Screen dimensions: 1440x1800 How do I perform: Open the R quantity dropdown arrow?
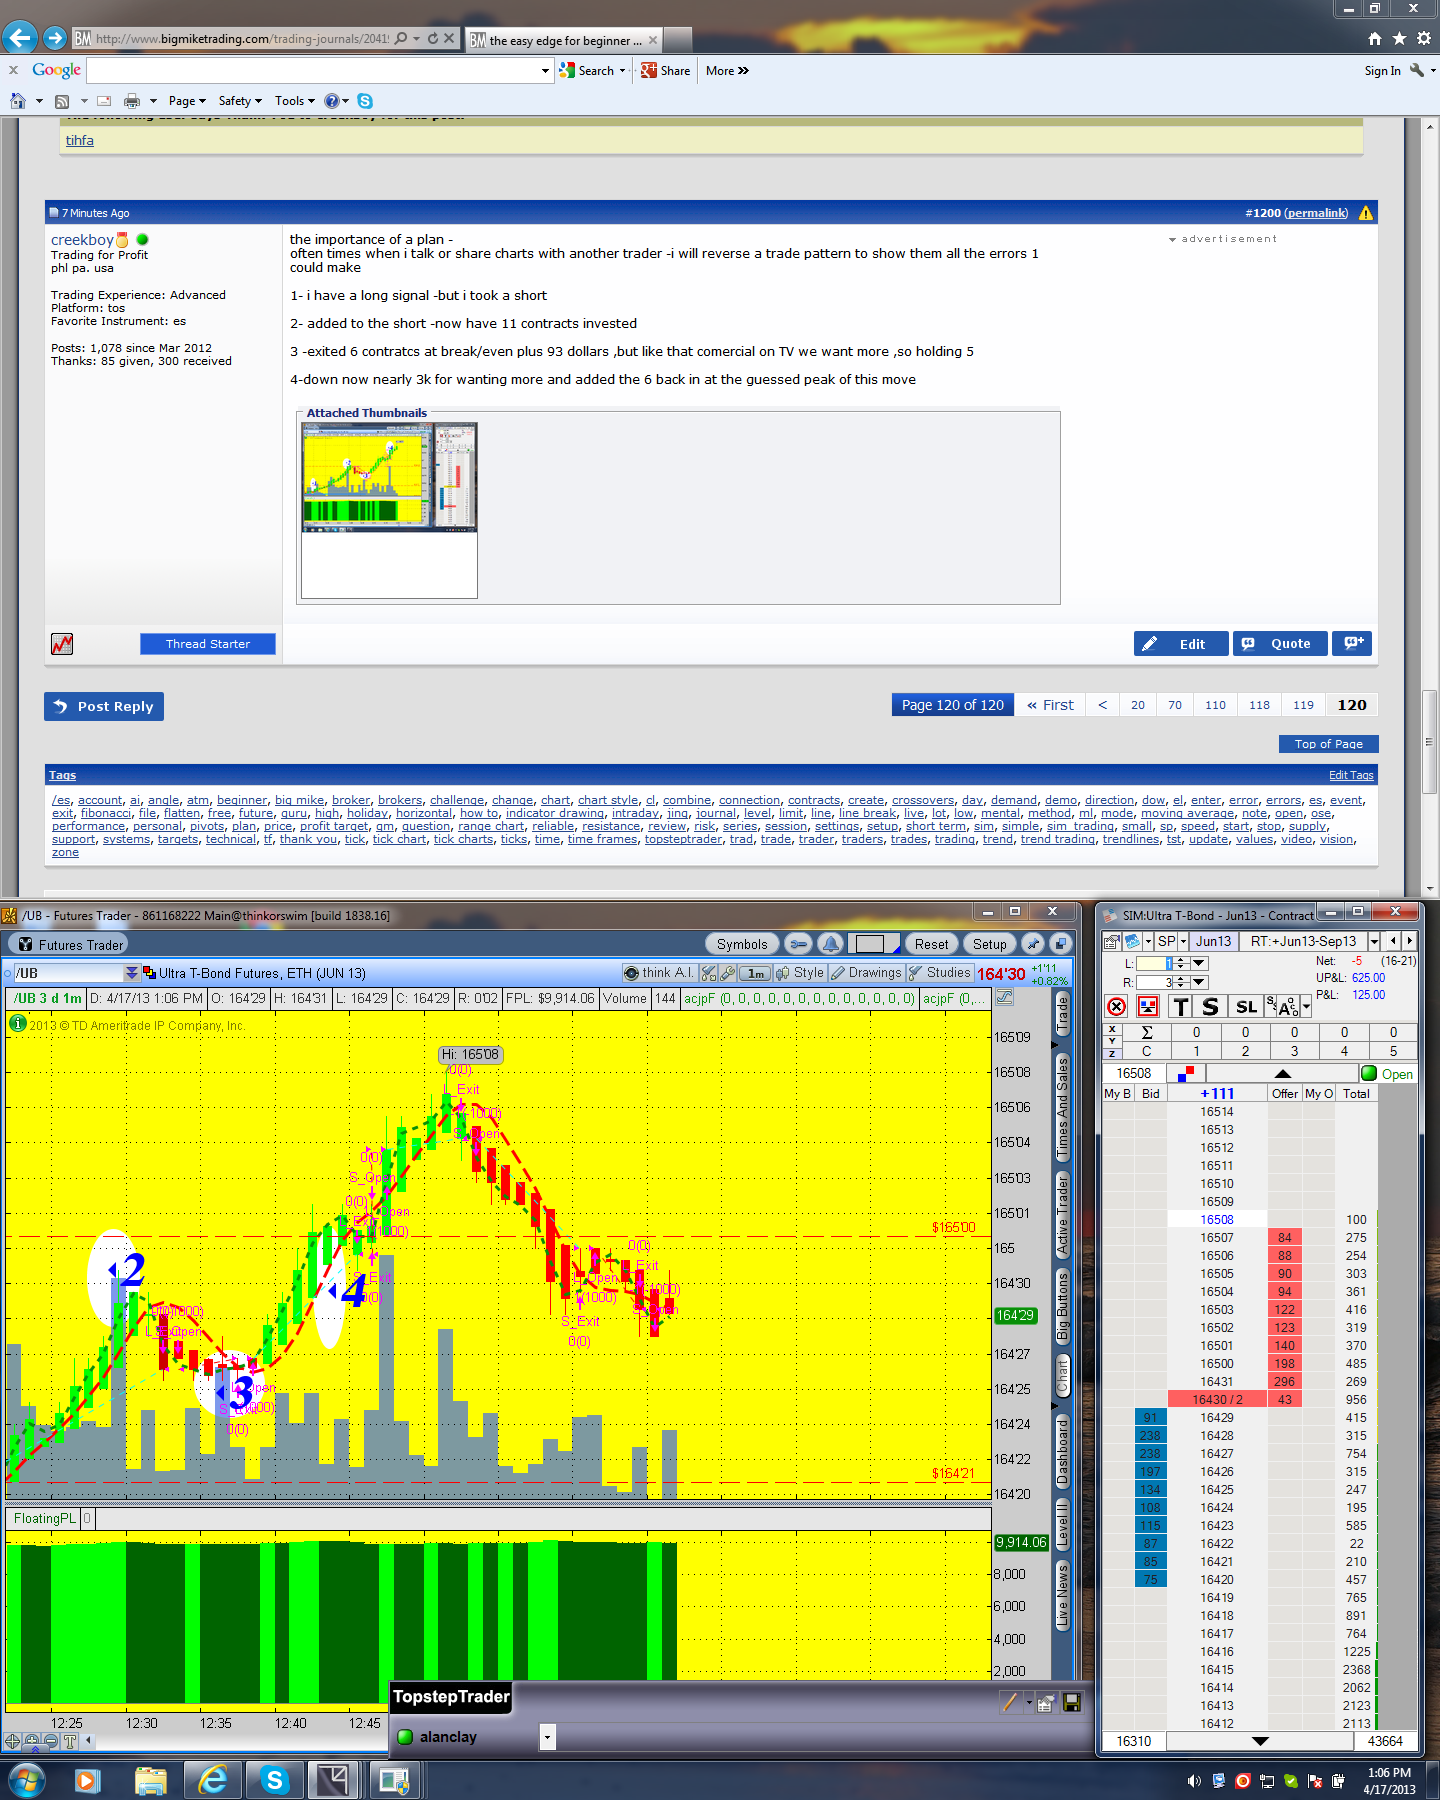tap(1200, 982)
